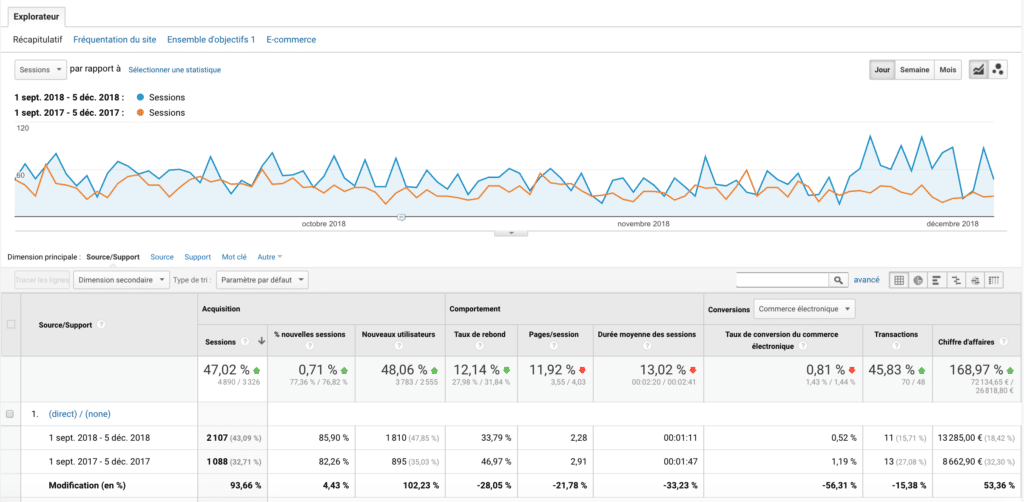The width and height of the screenshot is (1024, 502).
Task: Tick the checkbox for (direct) / (none) row
Action: click(11, 414)
